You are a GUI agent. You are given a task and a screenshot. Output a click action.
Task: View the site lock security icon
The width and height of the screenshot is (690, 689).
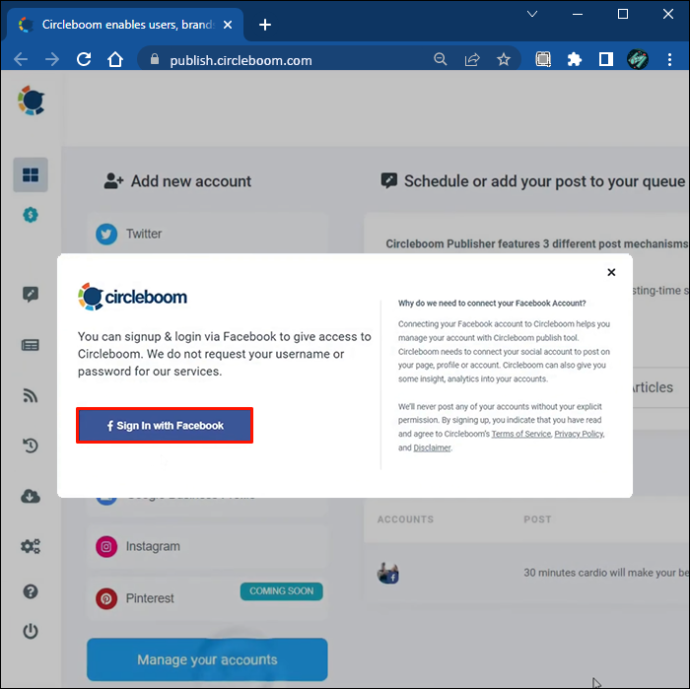click(154, 59)
